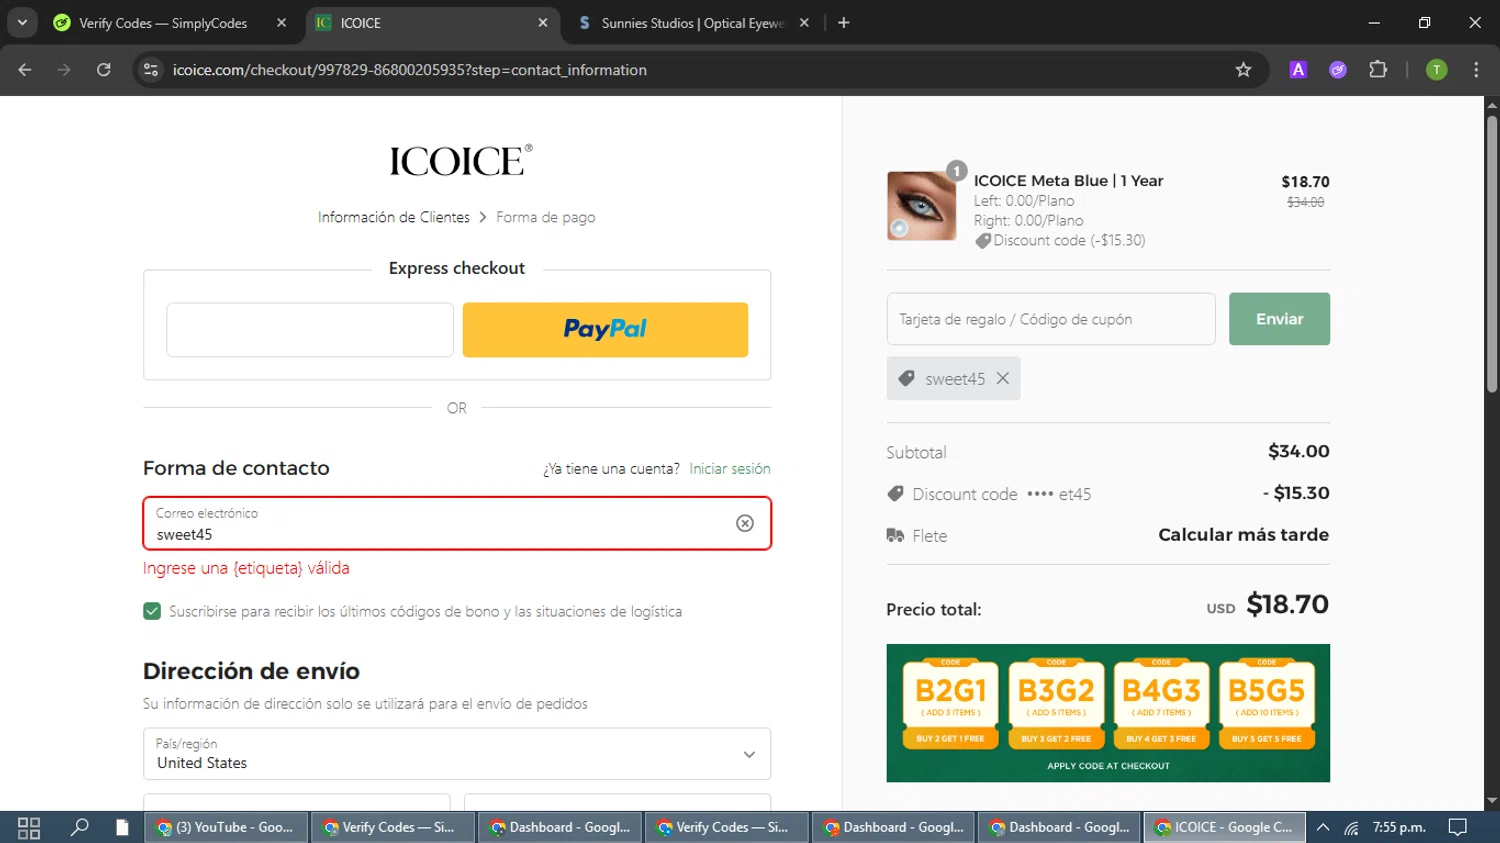Bookmark this page with the star icon
The image size is (1500, 843).
click(x=1243, y=69)
